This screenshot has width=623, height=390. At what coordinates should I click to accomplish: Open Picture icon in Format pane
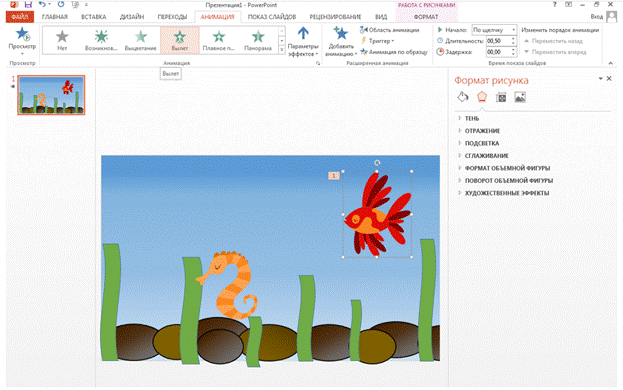click(x=520, y=97)
